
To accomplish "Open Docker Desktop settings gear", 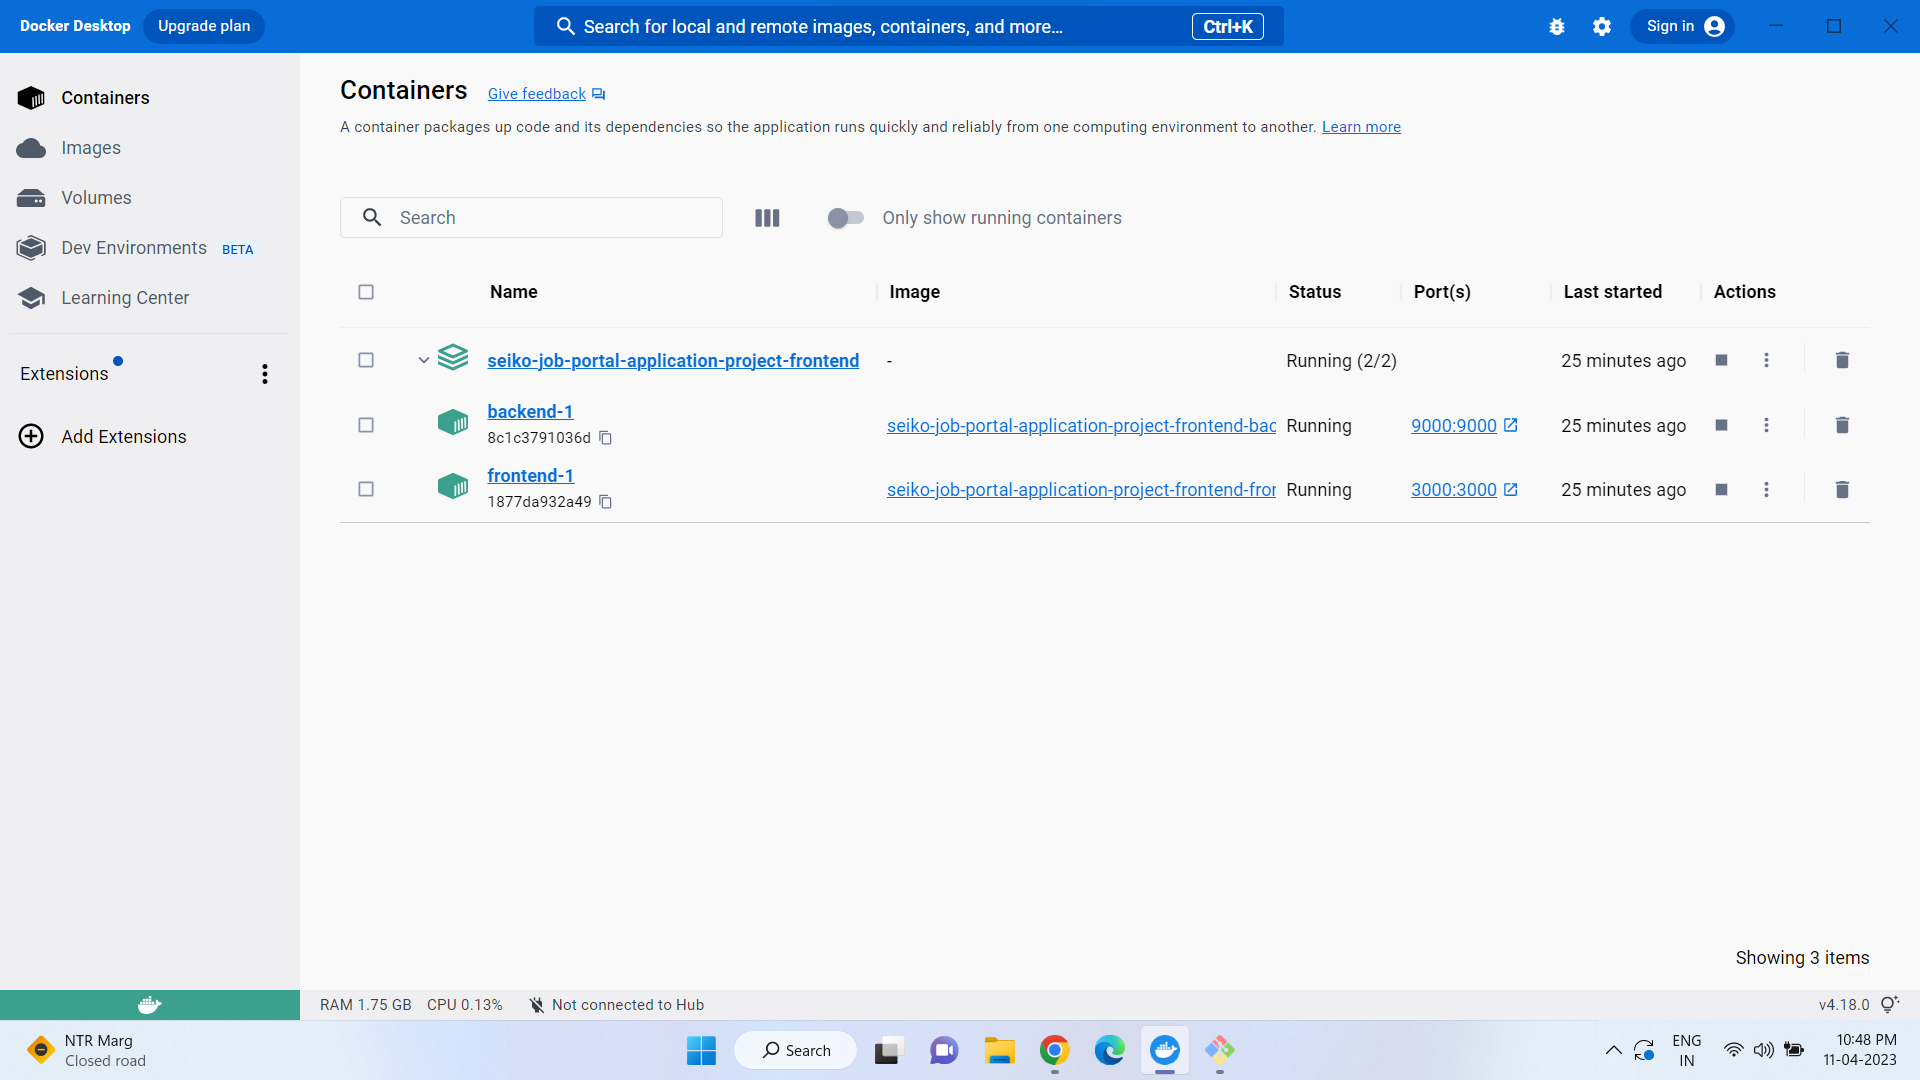I will click(1601, 26).
